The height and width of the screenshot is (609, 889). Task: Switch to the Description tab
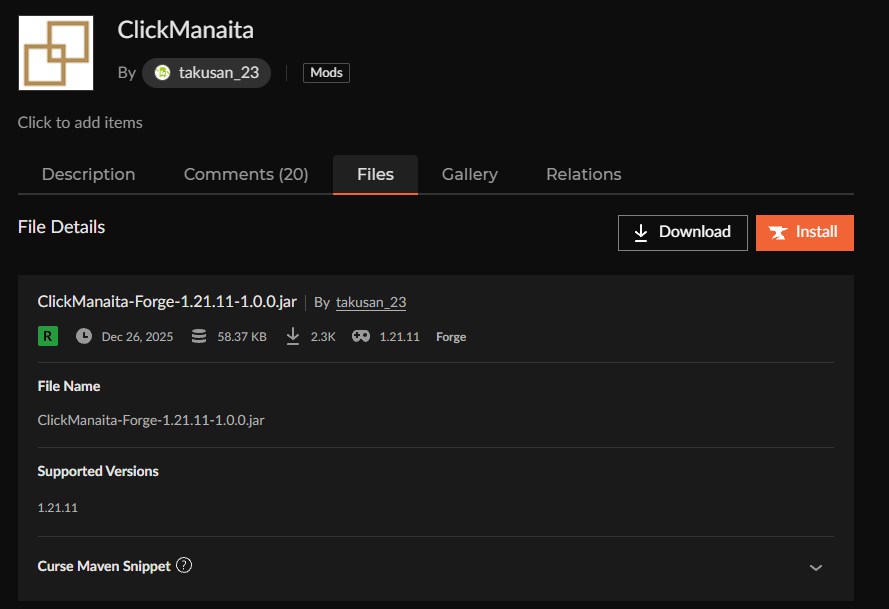click(x=88, y=174)
